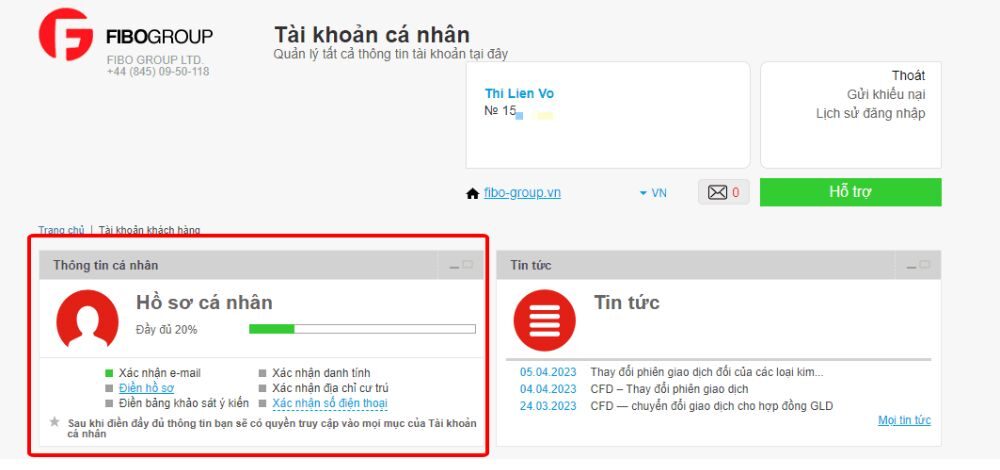The image size is (1000, 470).
Task: Expand the VN language dropdown
Action: [652, 193]
